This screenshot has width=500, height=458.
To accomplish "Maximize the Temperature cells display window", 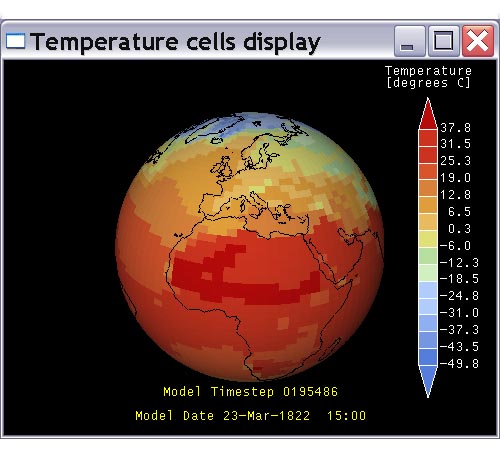I will coord(444,41).
